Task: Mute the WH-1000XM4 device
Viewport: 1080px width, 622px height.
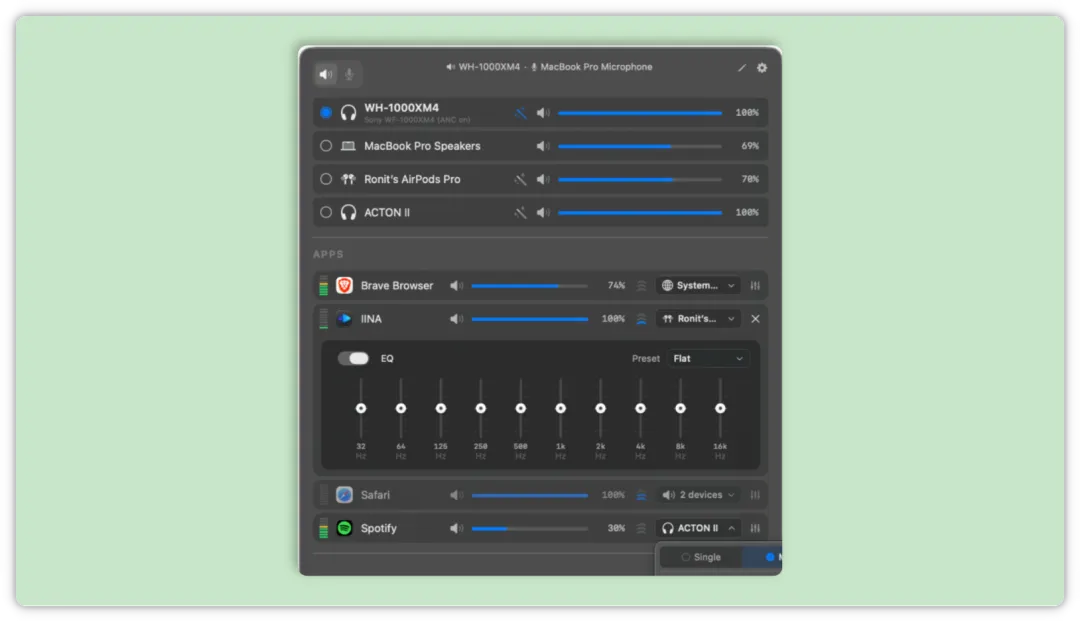Action: point(543,112)
